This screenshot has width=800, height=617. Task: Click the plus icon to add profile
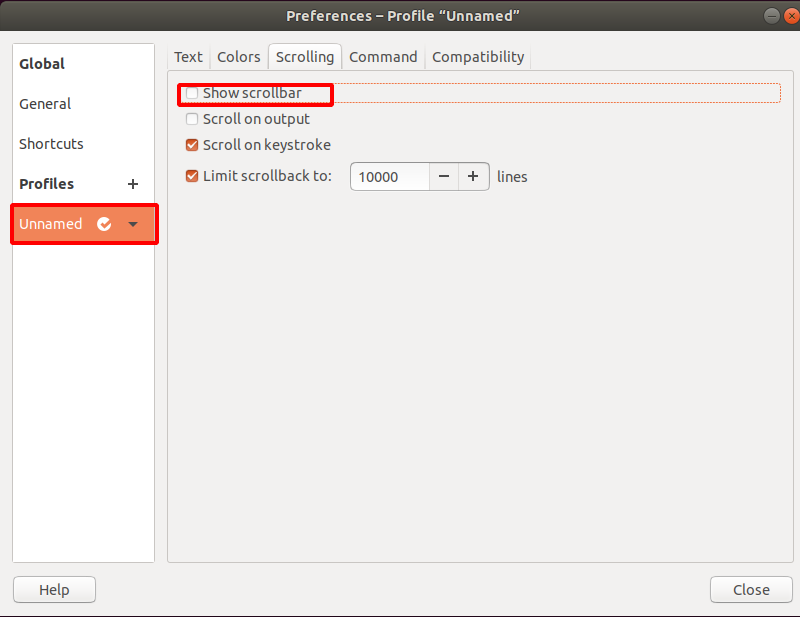[133, 184]
